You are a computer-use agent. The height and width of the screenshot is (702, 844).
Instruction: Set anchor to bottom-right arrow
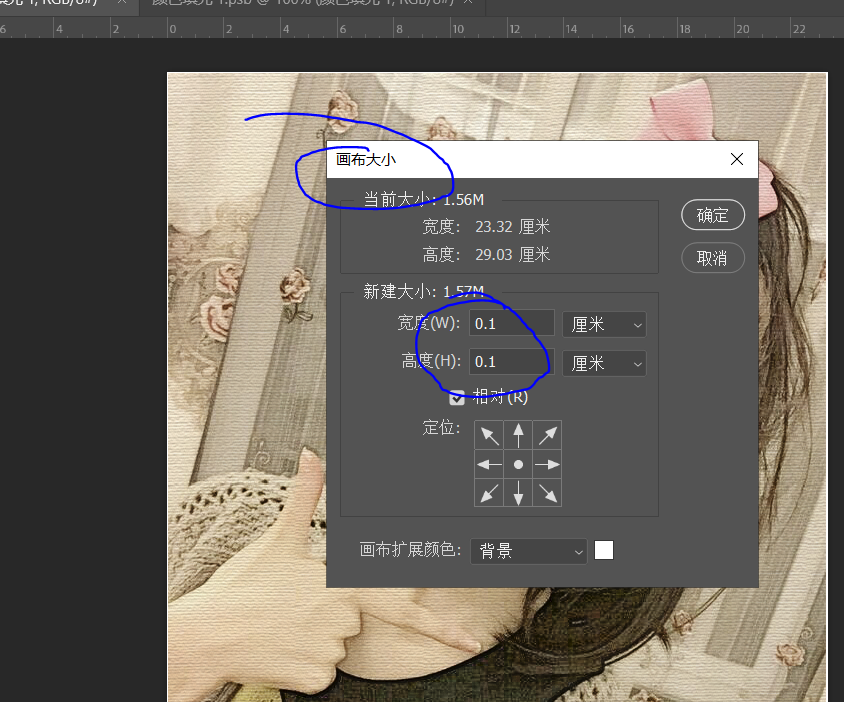point(547,493)
